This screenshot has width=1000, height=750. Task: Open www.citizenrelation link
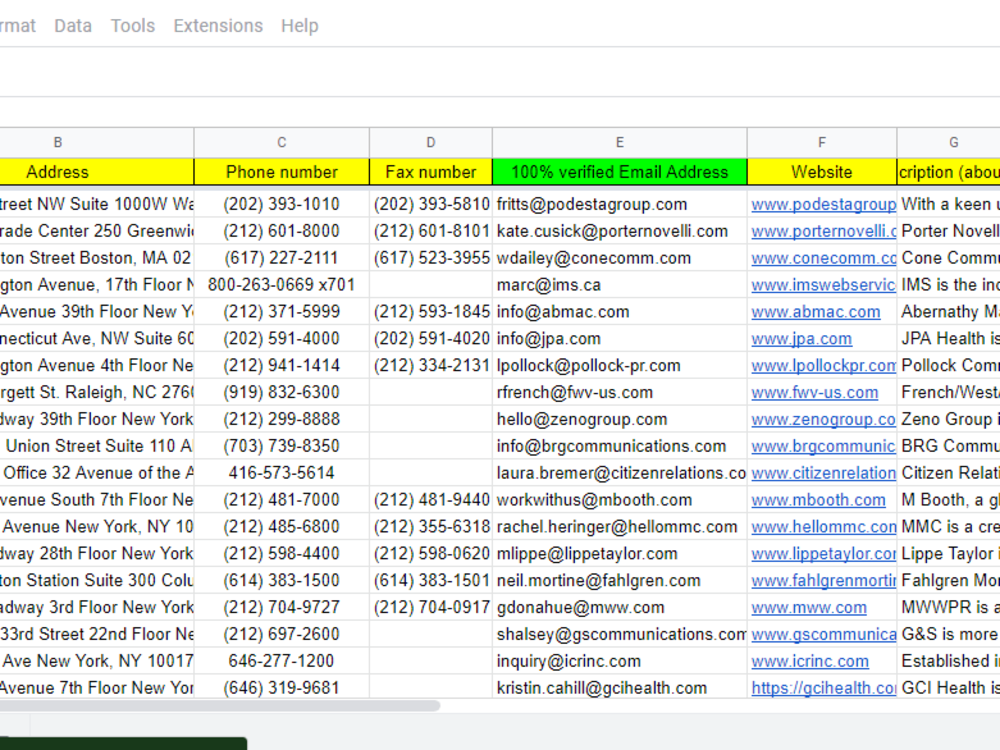(x=823, y=473)
